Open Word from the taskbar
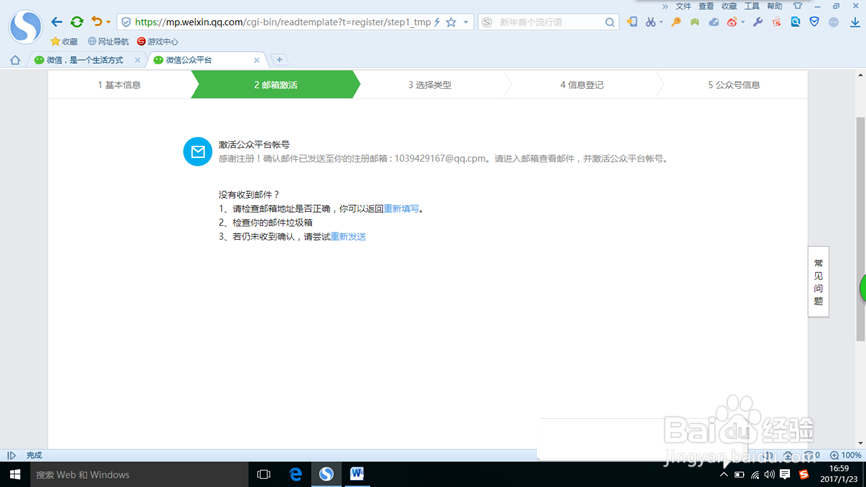 357,474
